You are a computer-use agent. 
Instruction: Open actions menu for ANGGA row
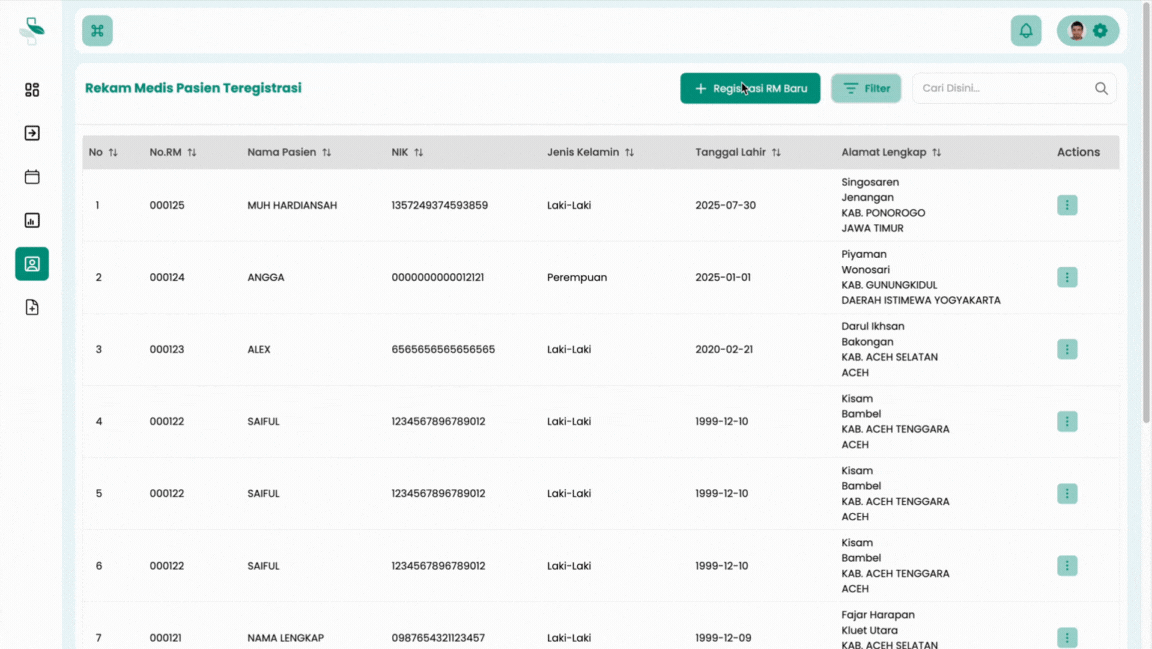[x=1067, y=277]
